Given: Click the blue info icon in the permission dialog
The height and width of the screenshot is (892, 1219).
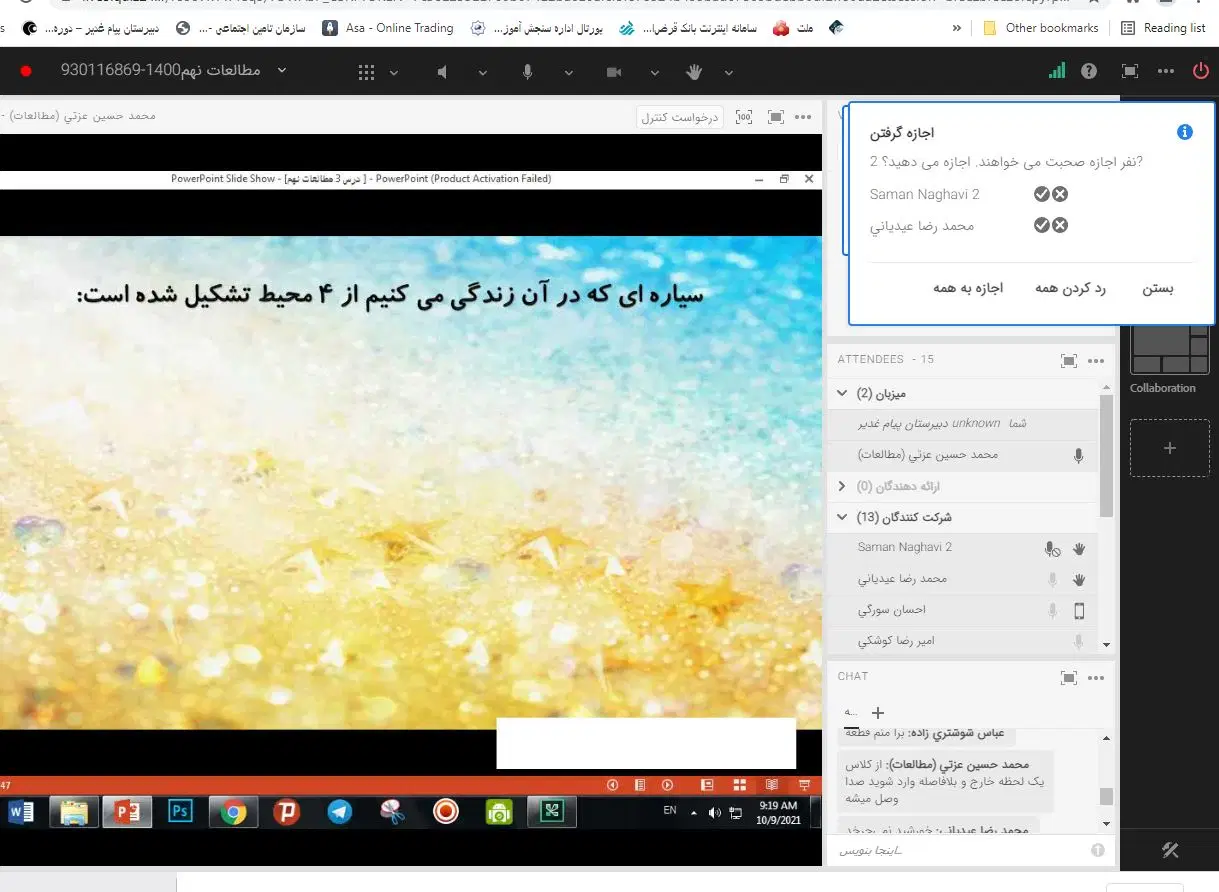Looking at the screenshot, I should [1185, 132].
